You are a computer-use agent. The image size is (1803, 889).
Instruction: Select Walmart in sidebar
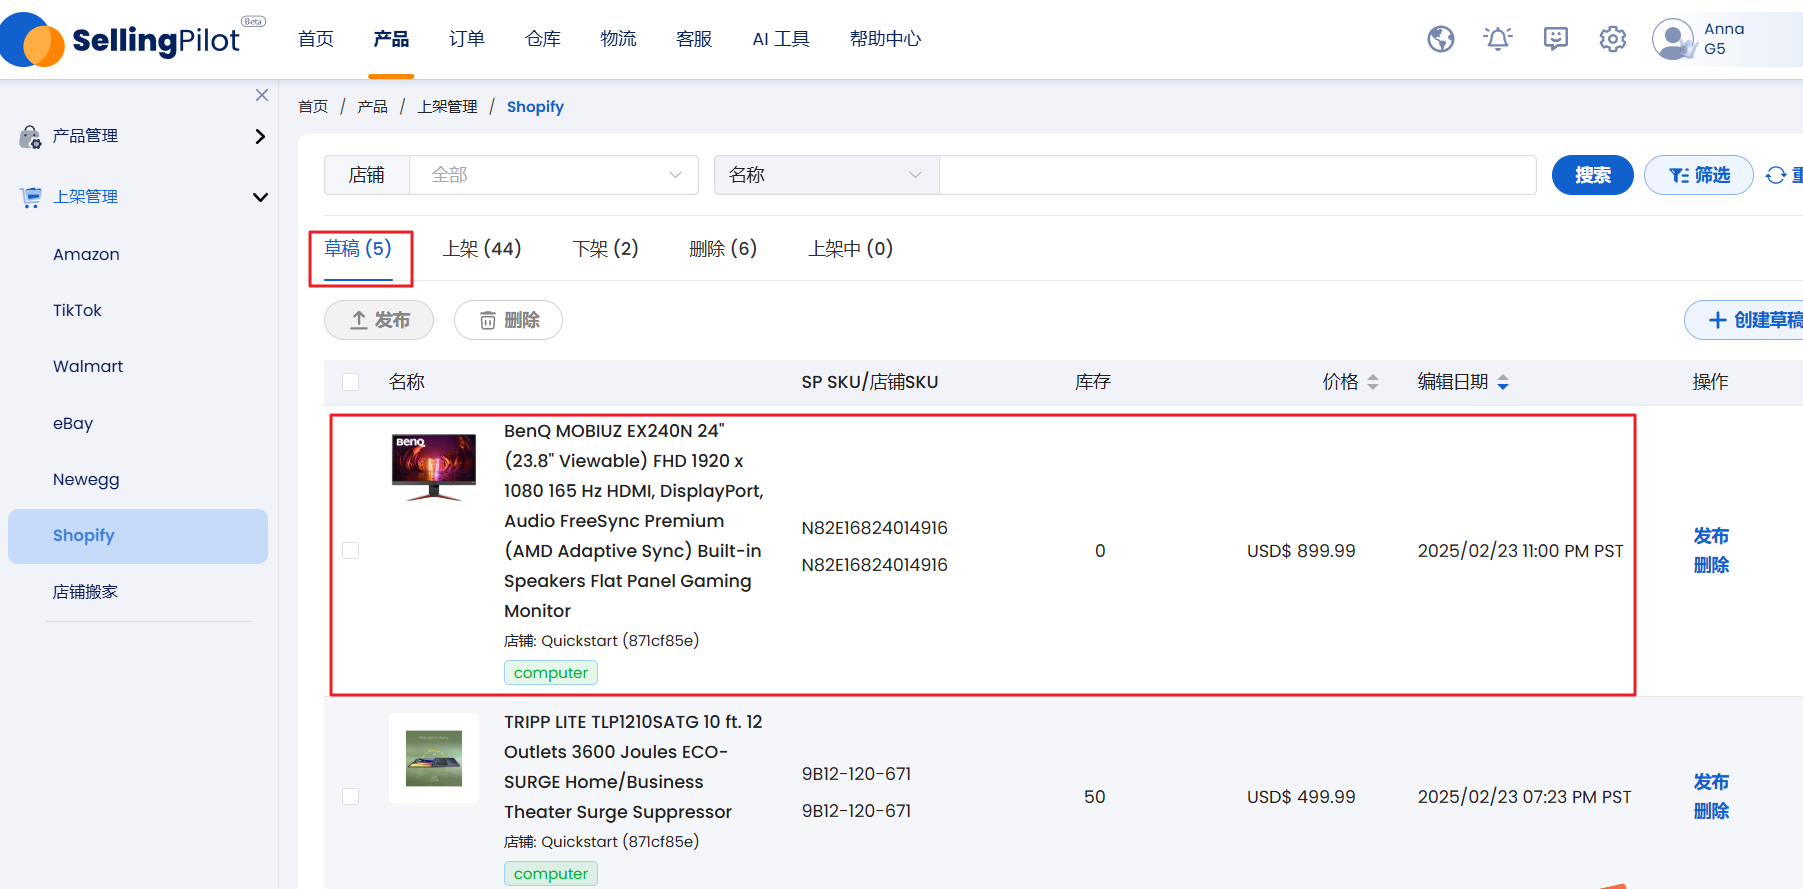(88, 367)
